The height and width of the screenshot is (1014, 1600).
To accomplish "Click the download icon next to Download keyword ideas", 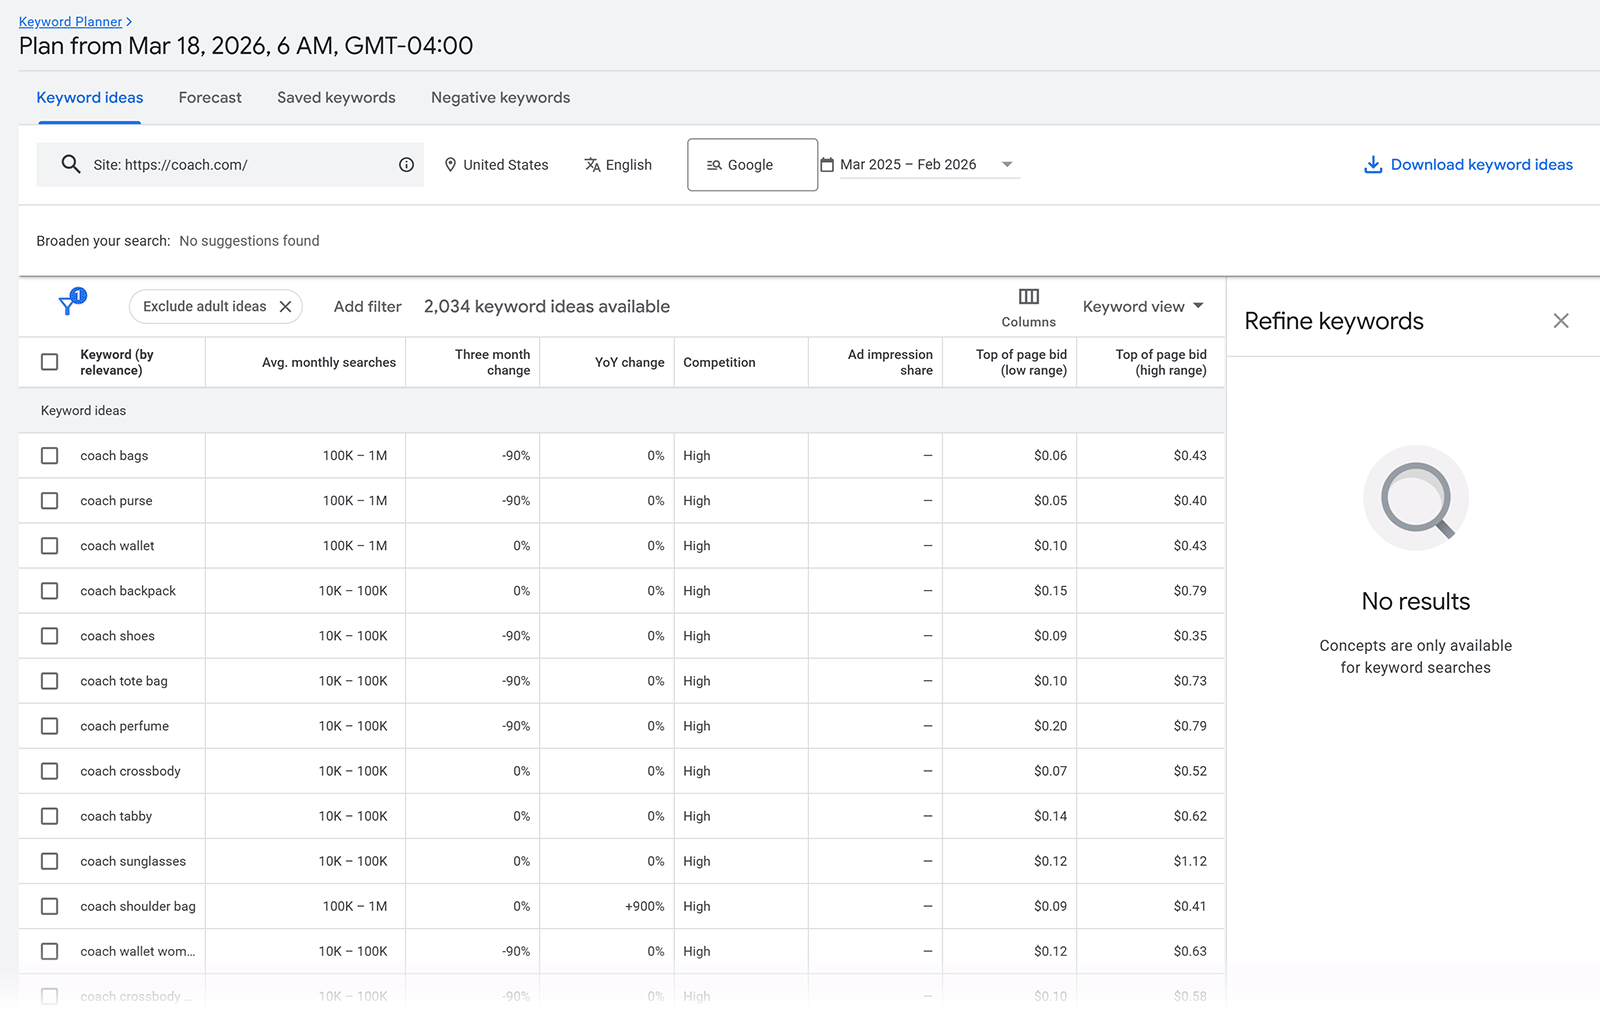I will (1372, 164).
